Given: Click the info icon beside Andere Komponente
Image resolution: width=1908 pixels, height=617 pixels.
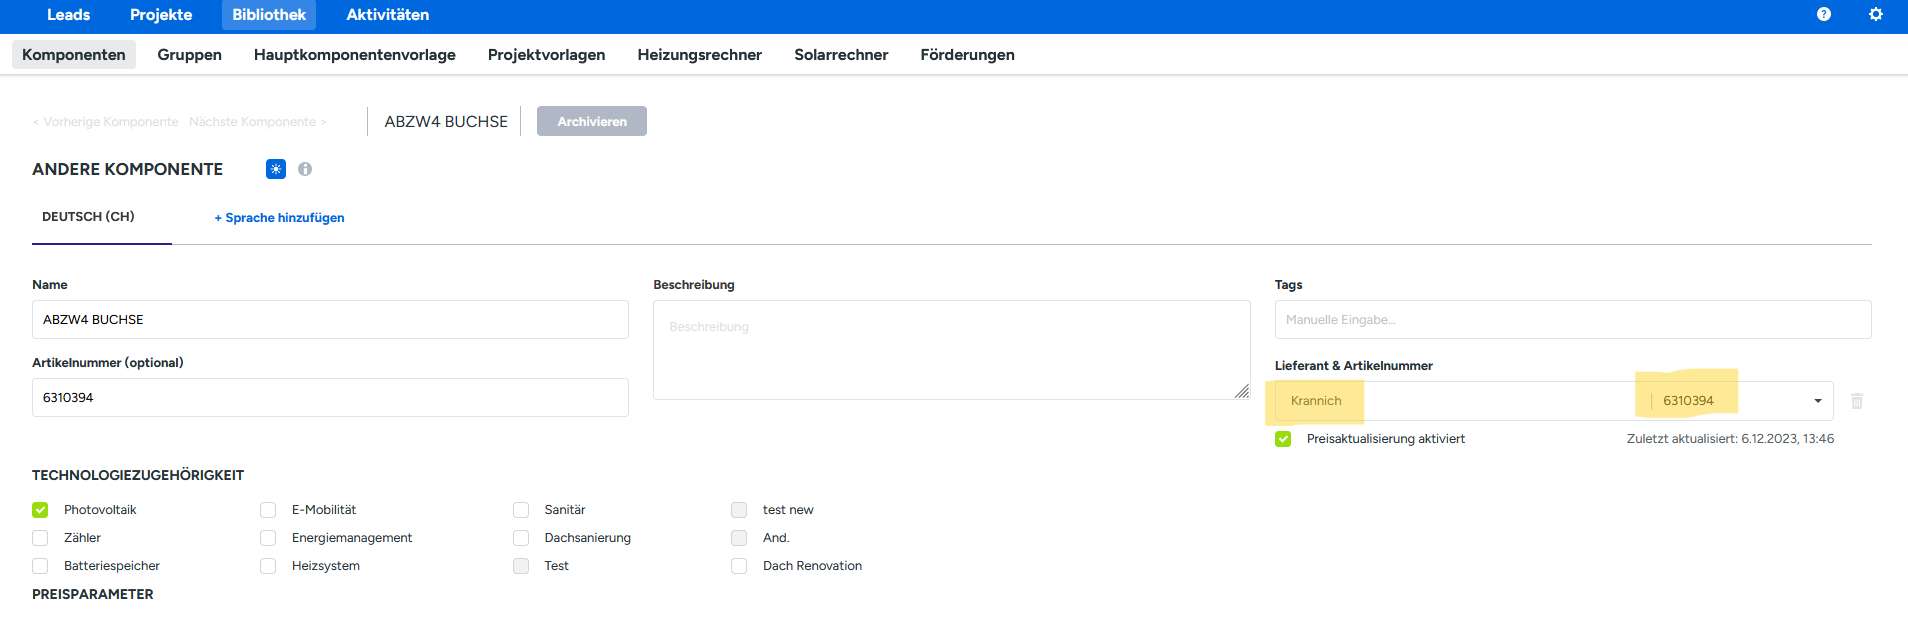Looking at the screenshot, I should coord(305,169).
